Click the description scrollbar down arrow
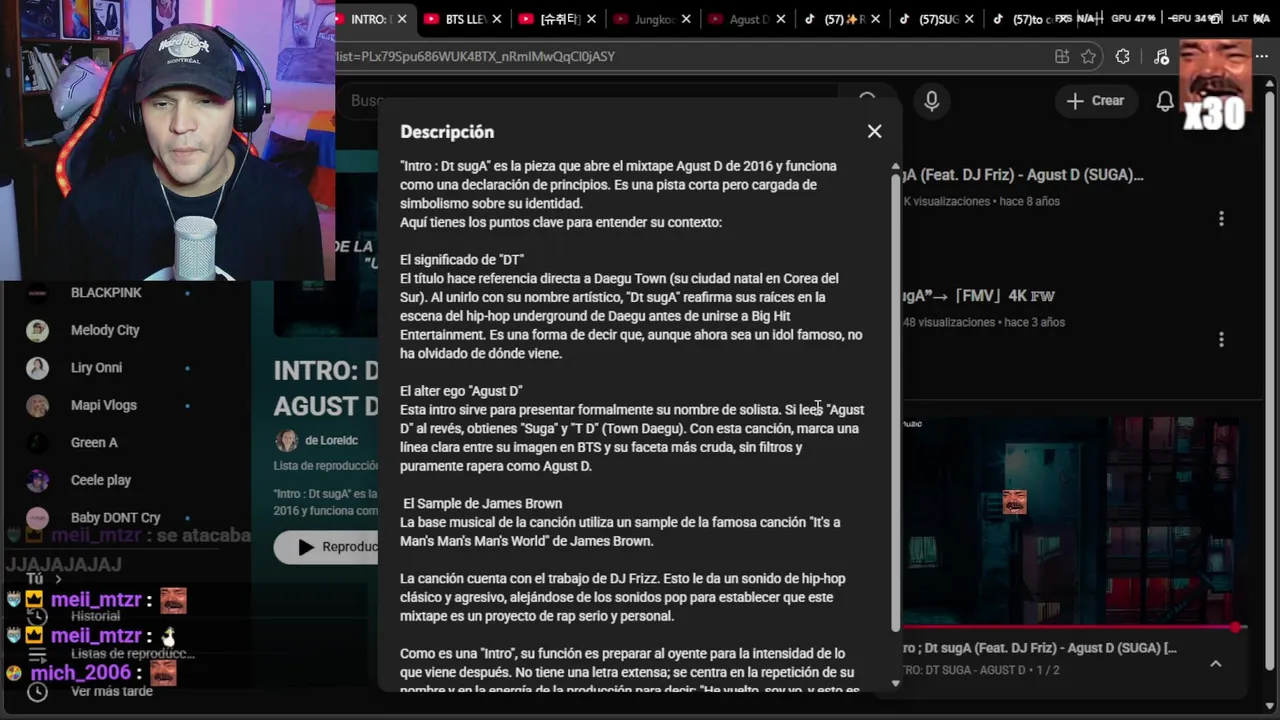 click(x=895, y=684)
